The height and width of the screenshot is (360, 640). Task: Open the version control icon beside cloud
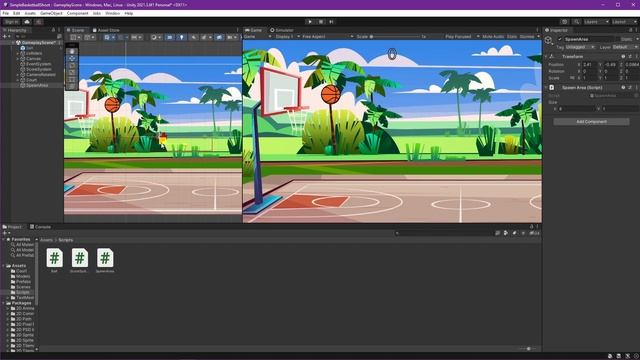[39, 22]
